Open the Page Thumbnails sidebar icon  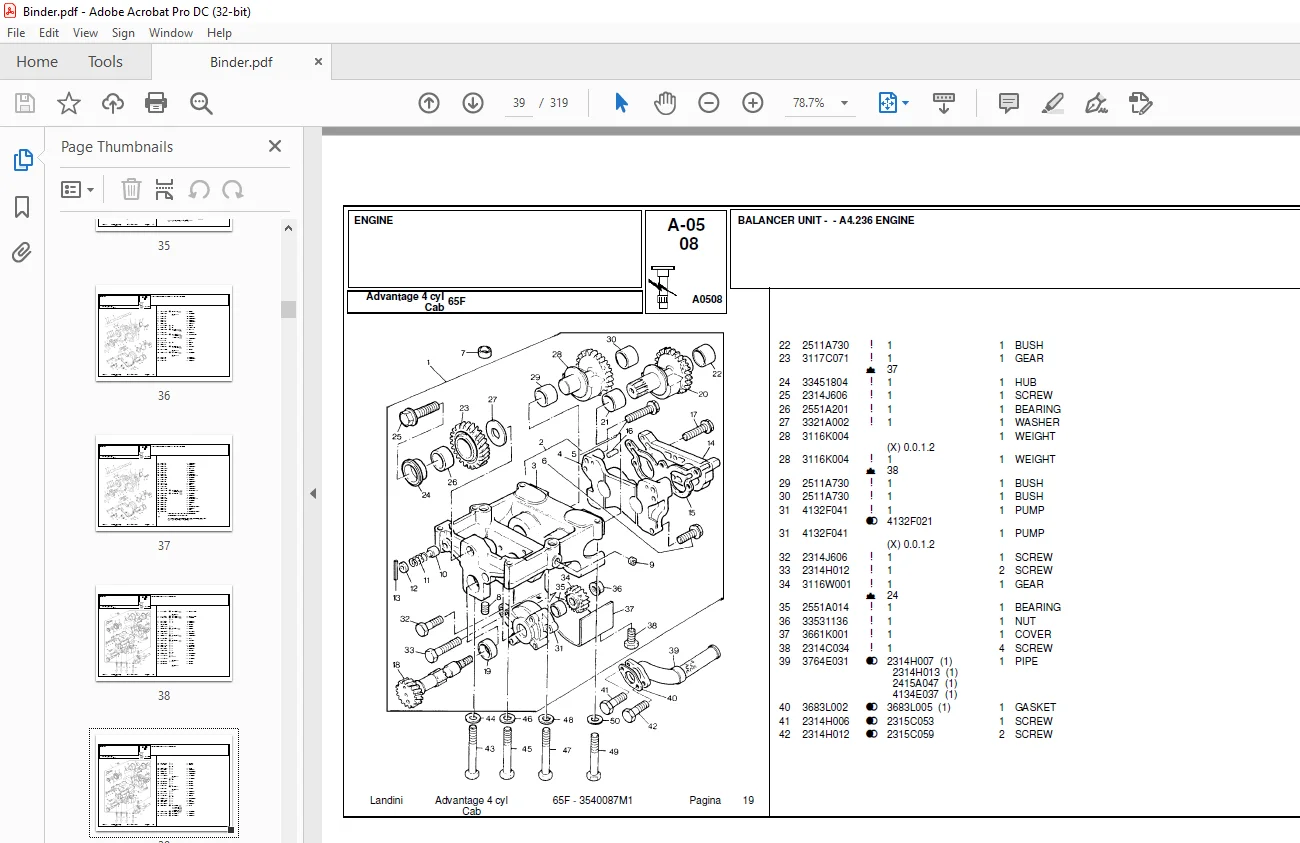click(22, 160)
